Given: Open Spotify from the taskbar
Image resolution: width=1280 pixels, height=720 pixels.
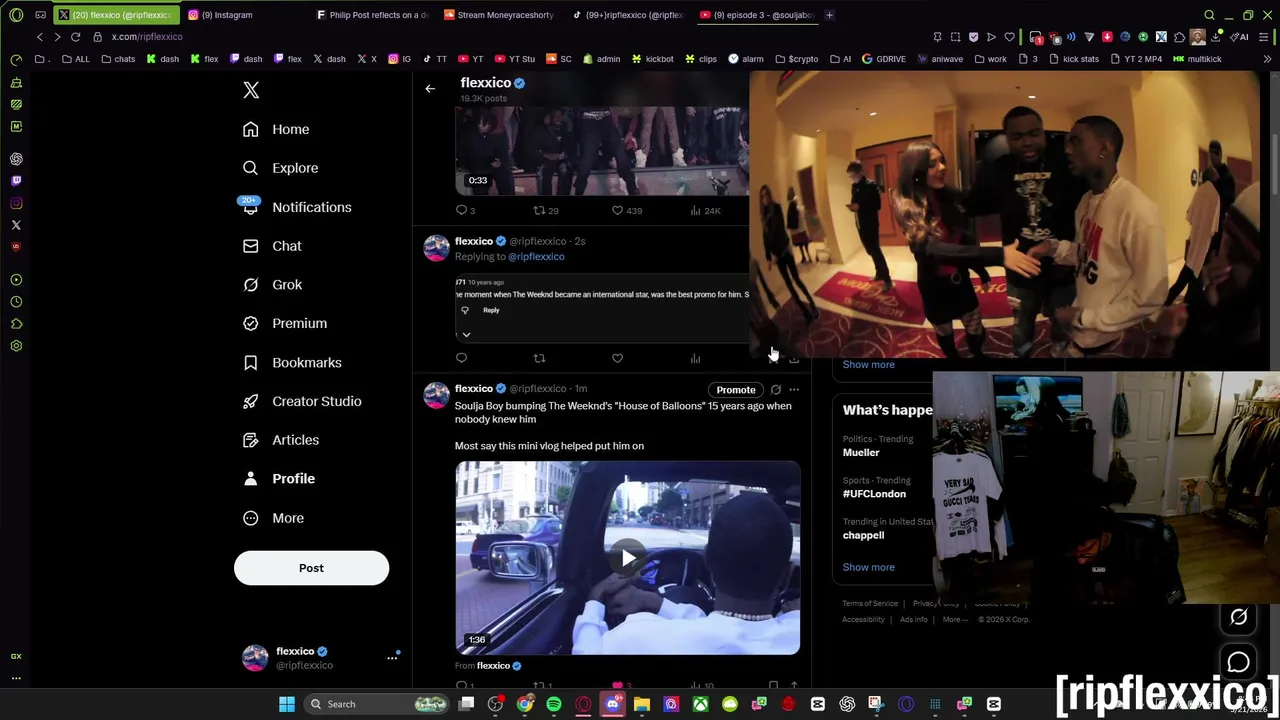Looking at the screenshot, I should pos(554,704).
